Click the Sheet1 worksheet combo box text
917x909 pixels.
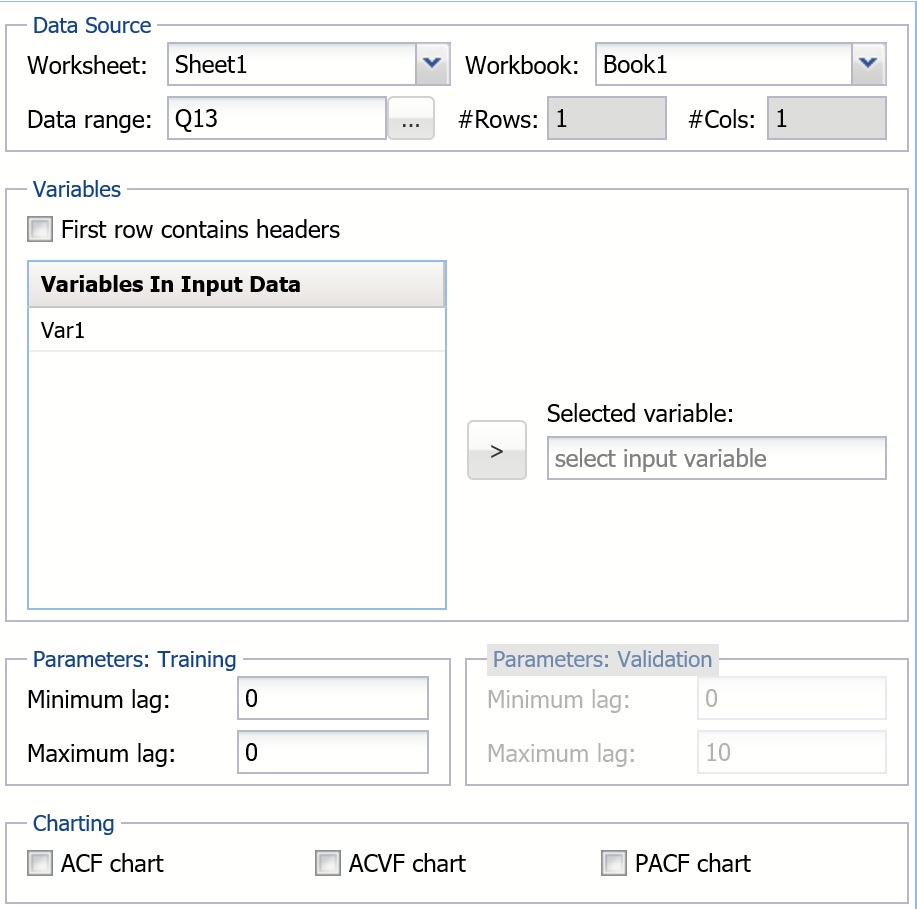290,66
